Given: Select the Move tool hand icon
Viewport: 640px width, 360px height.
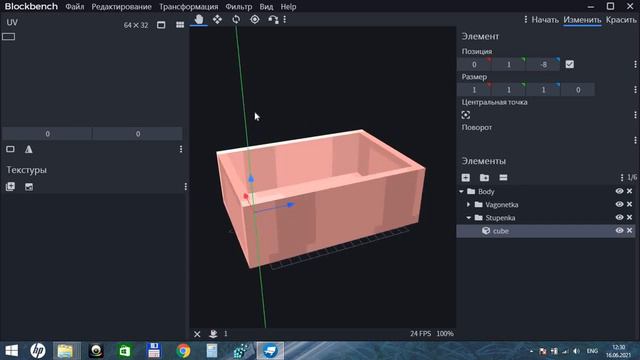Looking at the screenshot, I should [199, 19].
